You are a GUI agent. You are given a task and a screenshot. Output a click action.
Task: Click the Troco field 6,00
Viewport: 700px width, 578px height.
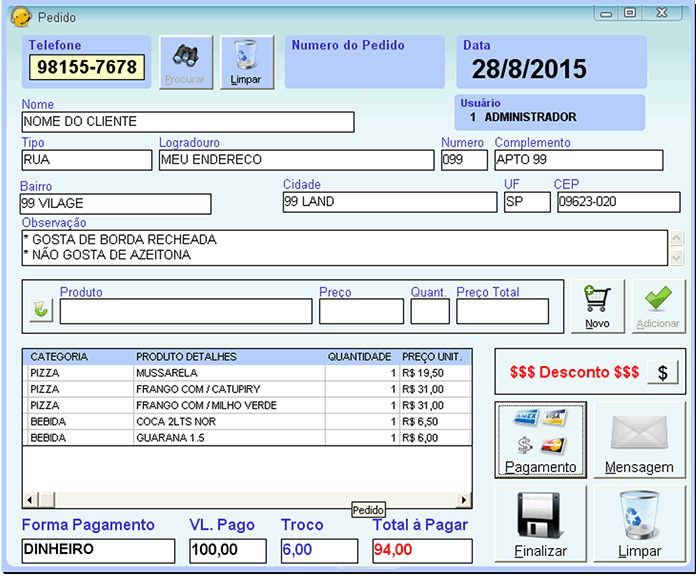(x=320, y=551)
